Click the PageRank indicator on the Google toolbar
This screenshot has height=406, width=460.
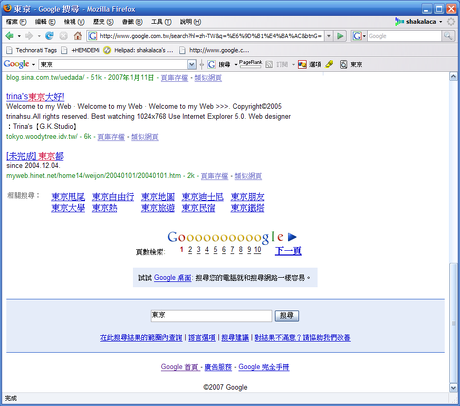click(x=250, y=64)
